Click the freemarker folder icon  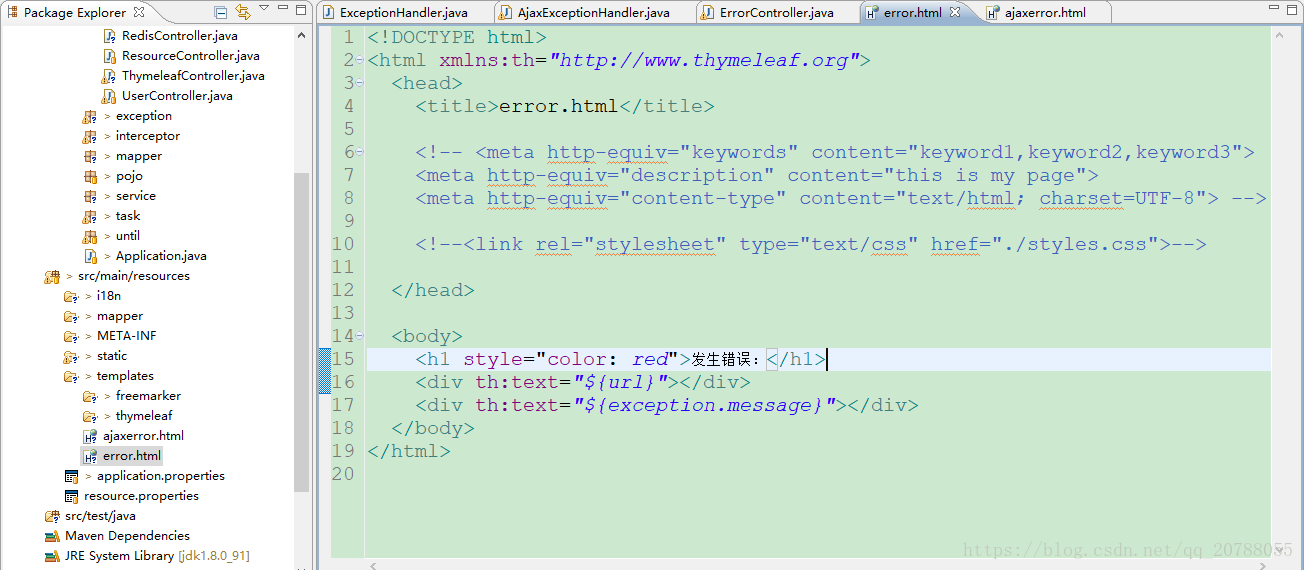coord(91,396)
